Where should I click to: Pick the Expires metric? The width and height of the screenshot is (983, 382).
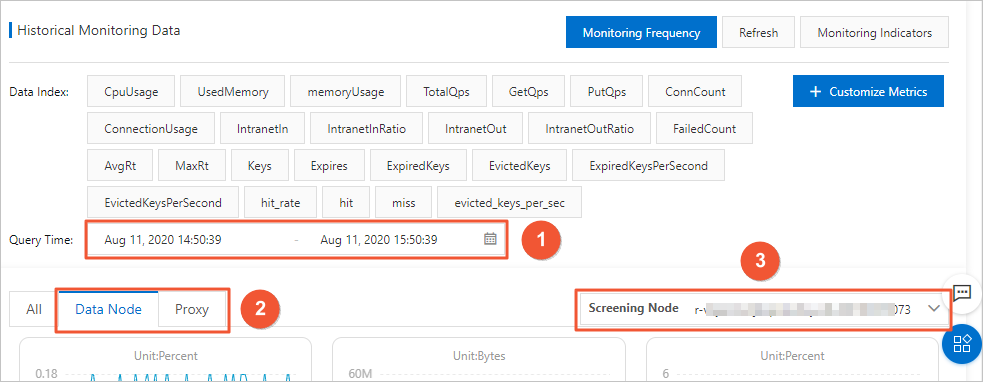329,166
